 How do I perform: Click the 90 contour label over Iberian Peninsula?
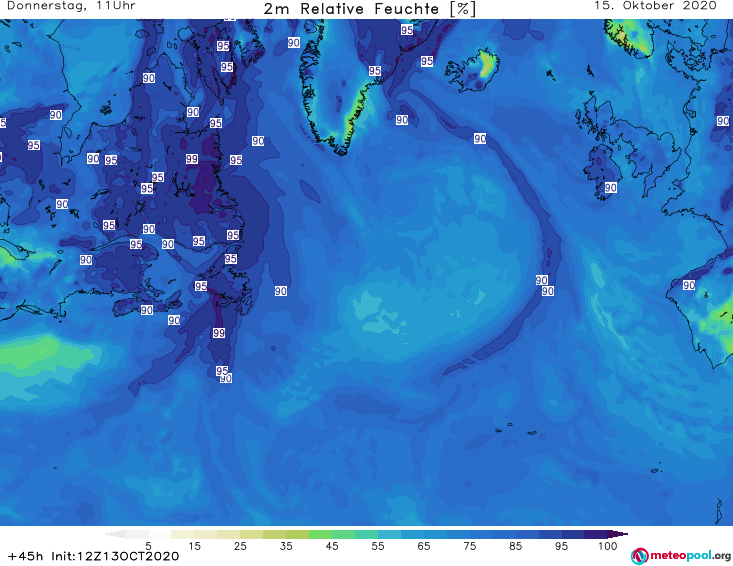[x=689, y=285]
